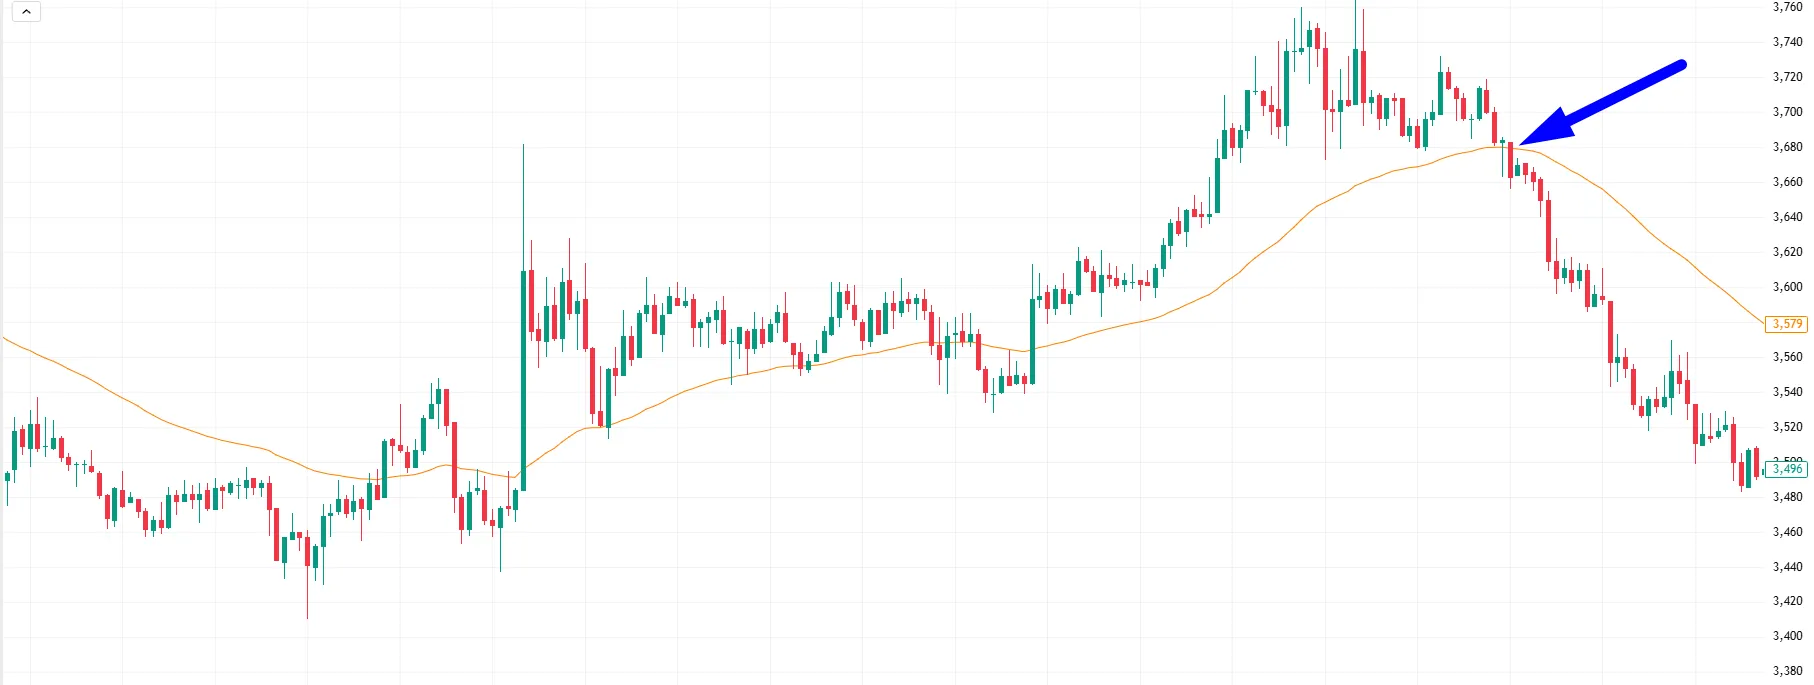Screen dimensions: 1814x685
Task: Collapse the pane using the top-left chevron
Action: pos(26,12)
